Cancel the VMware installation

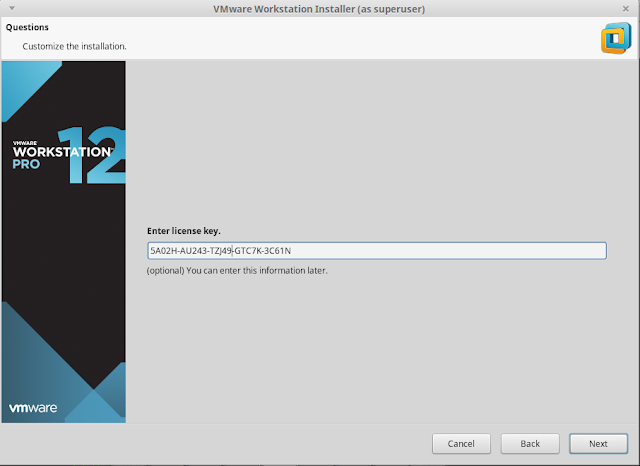[461, 444]
